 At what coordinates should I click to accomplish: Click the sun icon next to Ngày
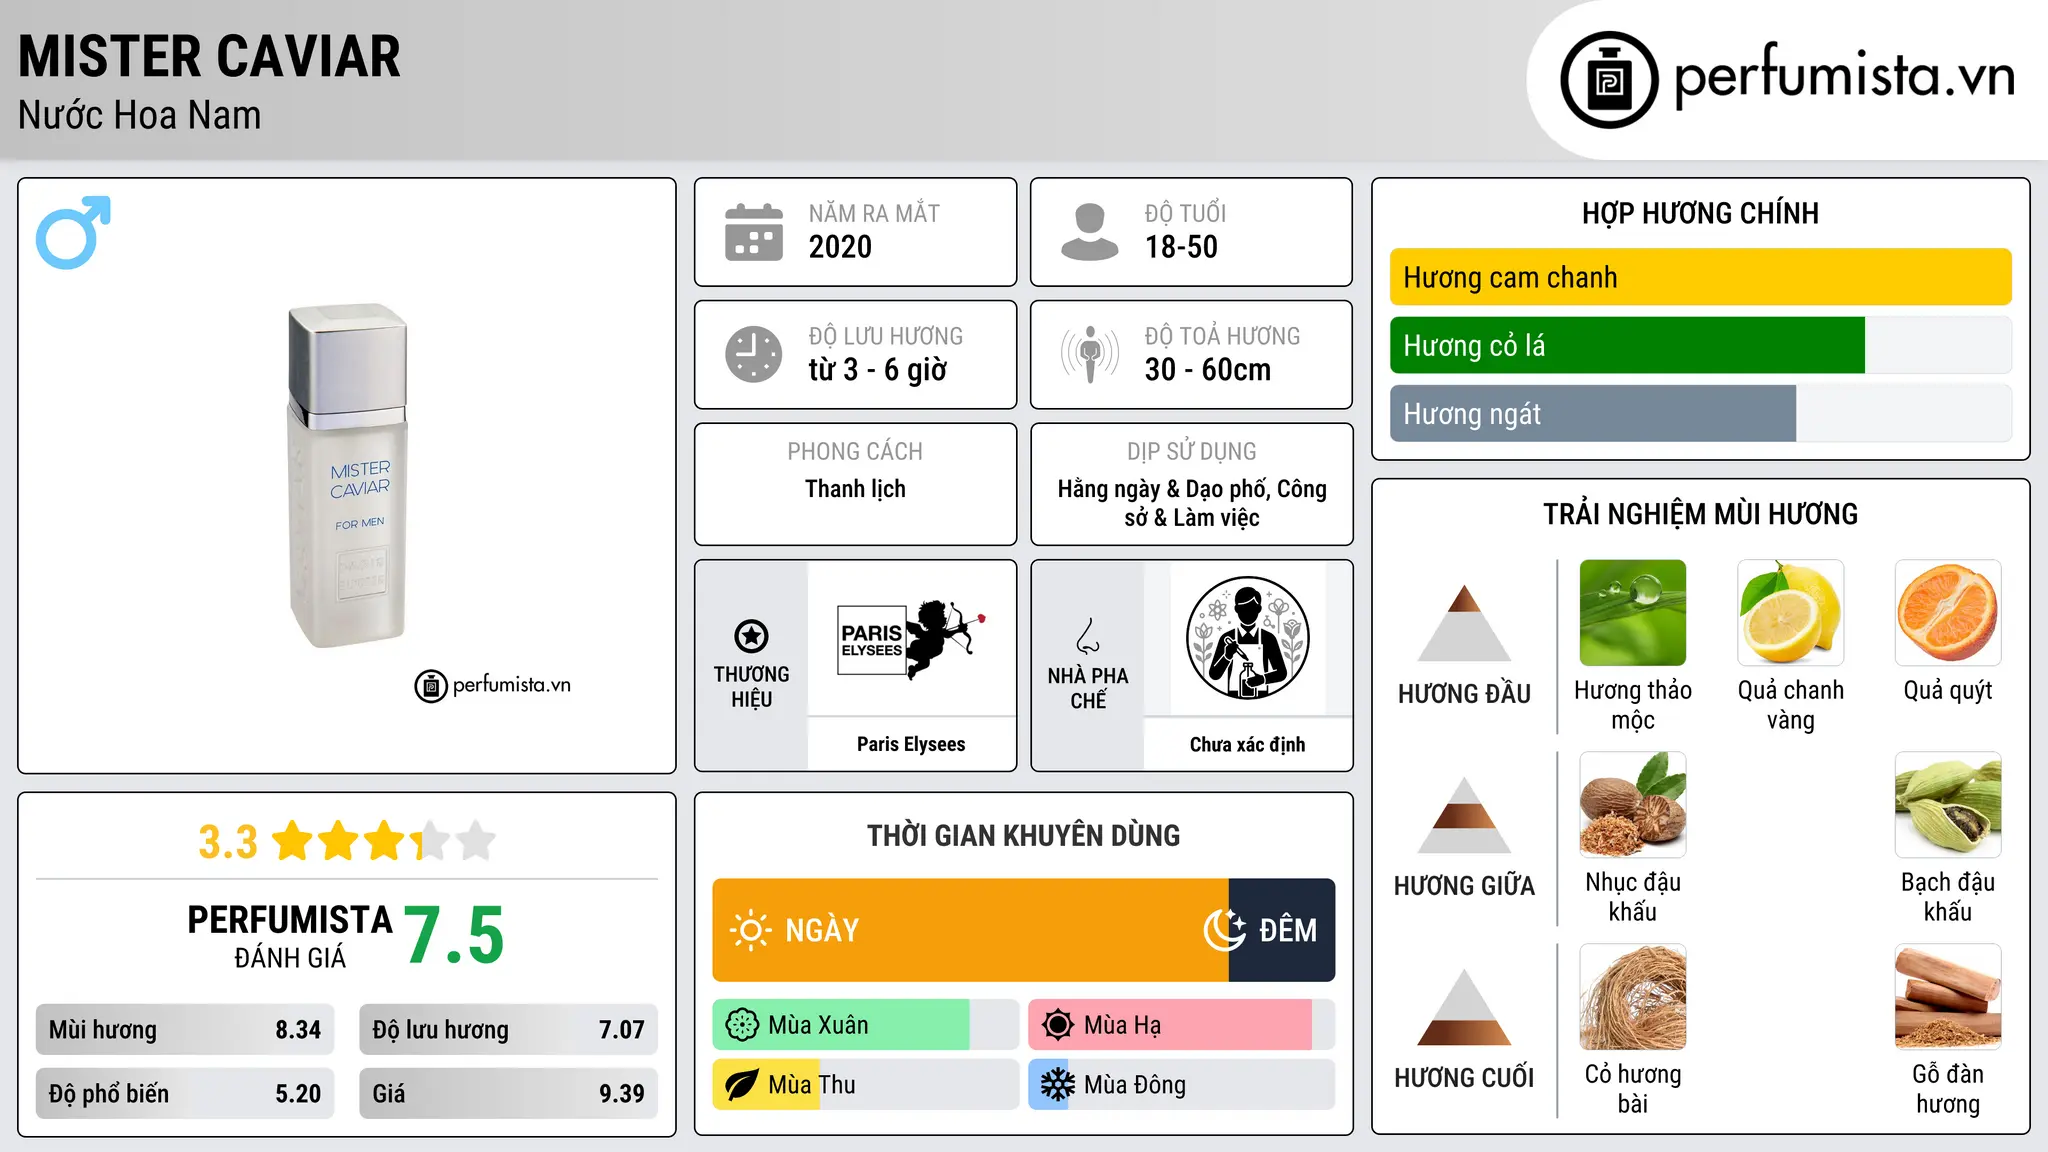(x=751, y=930)
